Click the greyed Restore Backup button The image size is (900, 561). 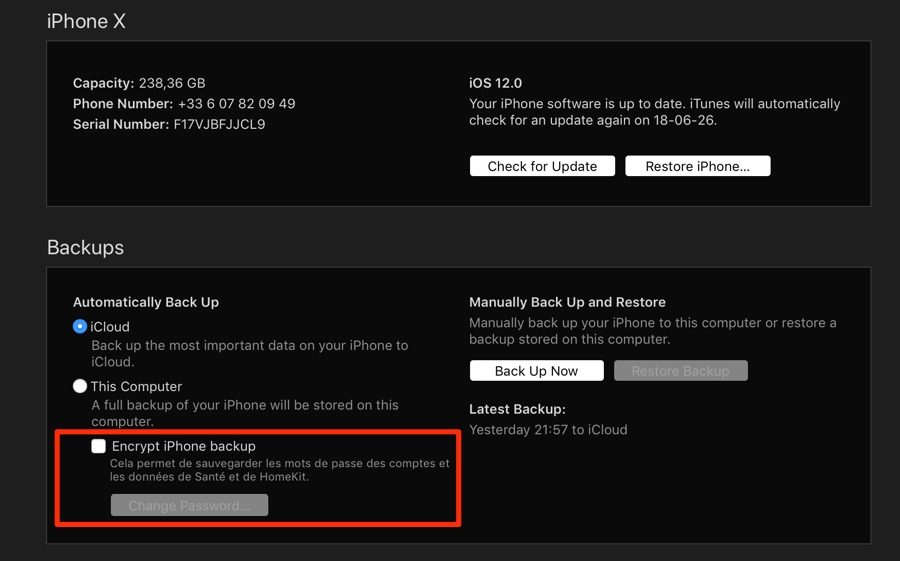pos(681,371)
